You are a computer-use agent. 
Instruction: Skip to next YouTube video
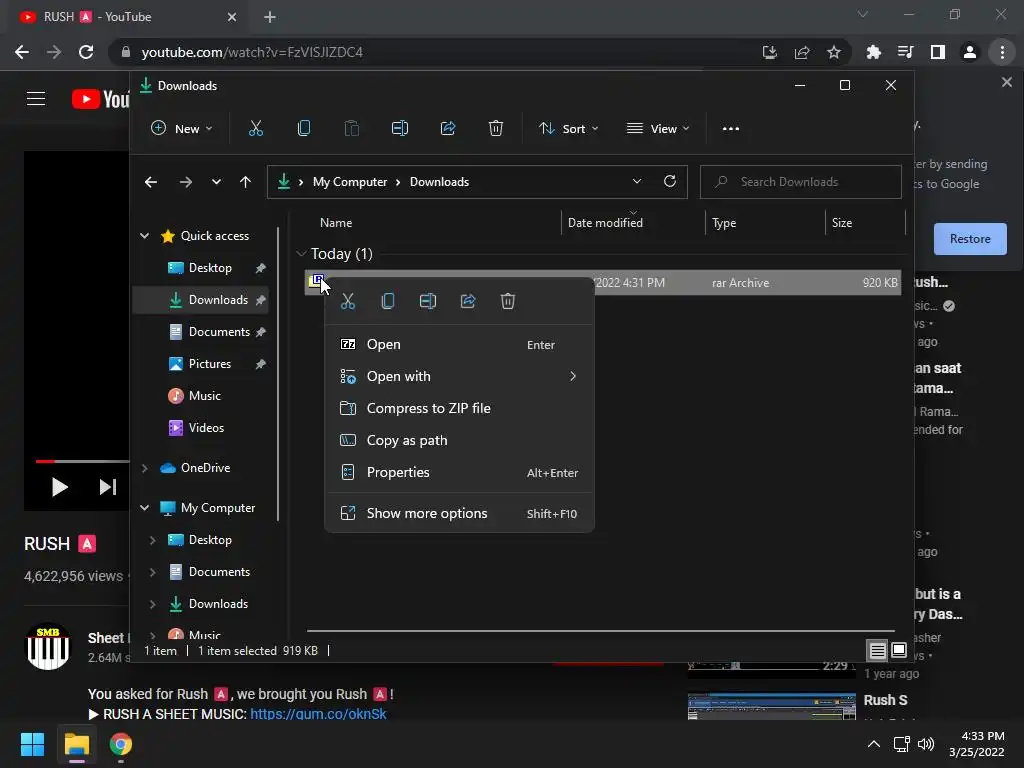[108, 487]
